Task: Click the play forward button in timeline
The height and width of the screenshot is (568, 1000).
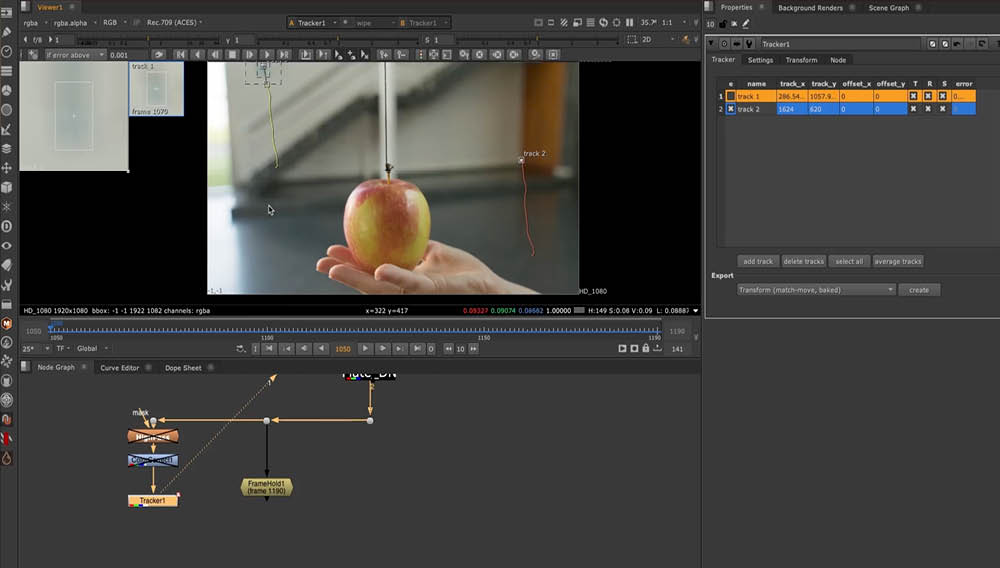Action: pyautogui.click(x=365, y=348)
